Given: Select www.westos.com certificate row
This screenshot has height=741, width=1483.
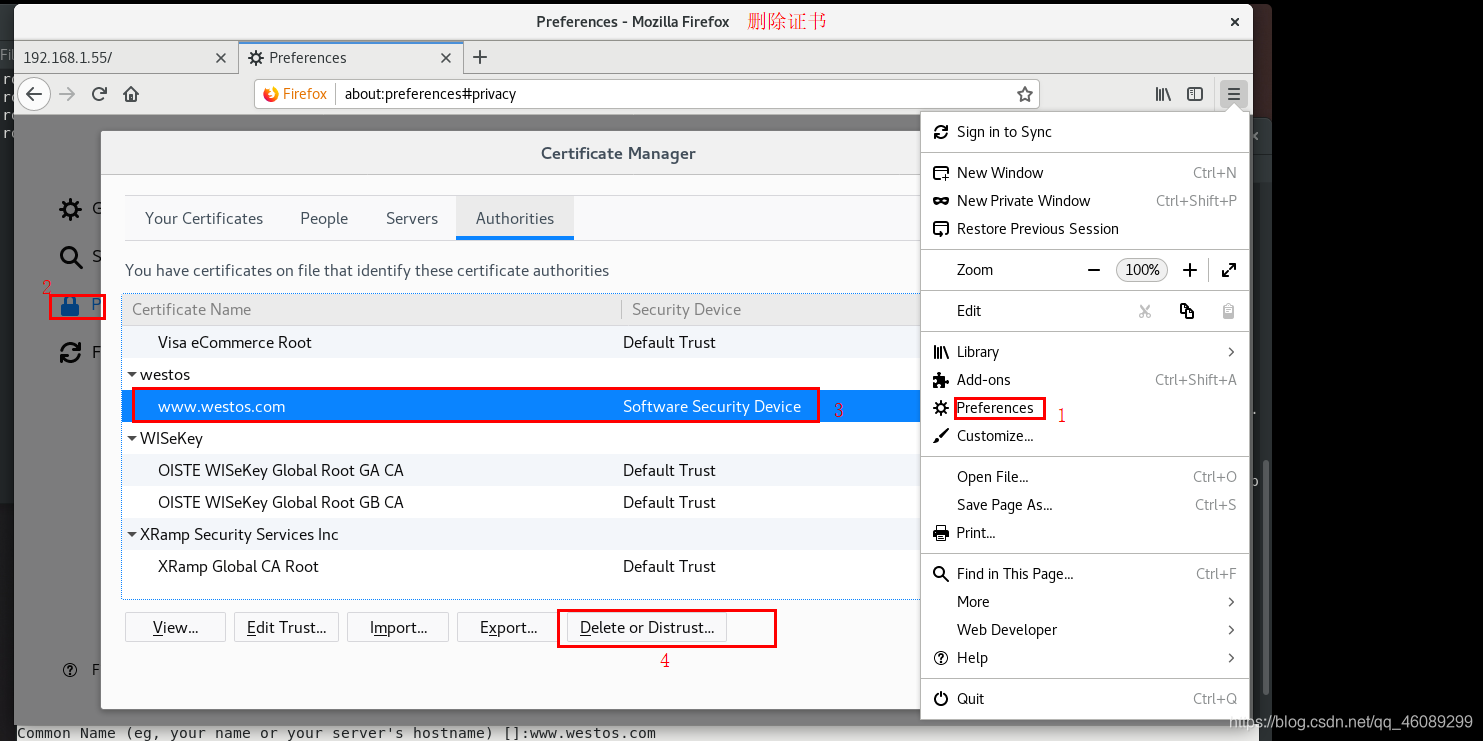Looking at the screenshot, I should 521,406.
